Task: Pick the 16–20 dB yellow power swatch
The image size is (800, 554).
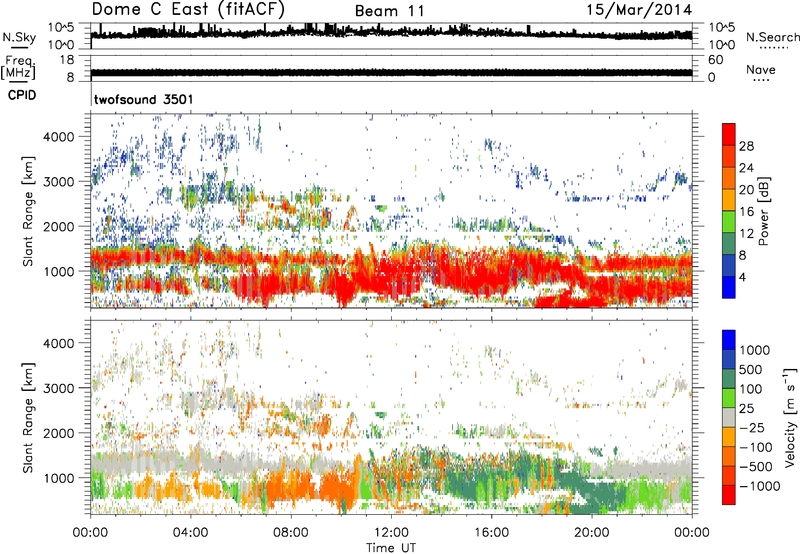Action: coord(729,200)
